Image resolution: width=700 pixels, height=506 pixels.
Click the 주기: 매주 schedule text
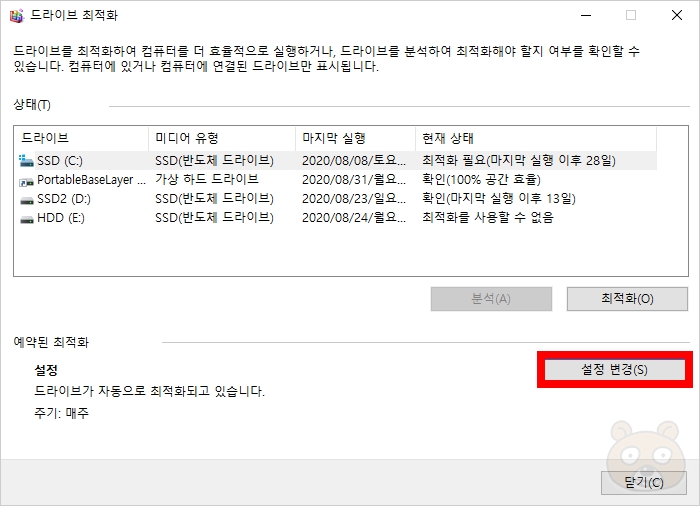(x=61, y=413)
